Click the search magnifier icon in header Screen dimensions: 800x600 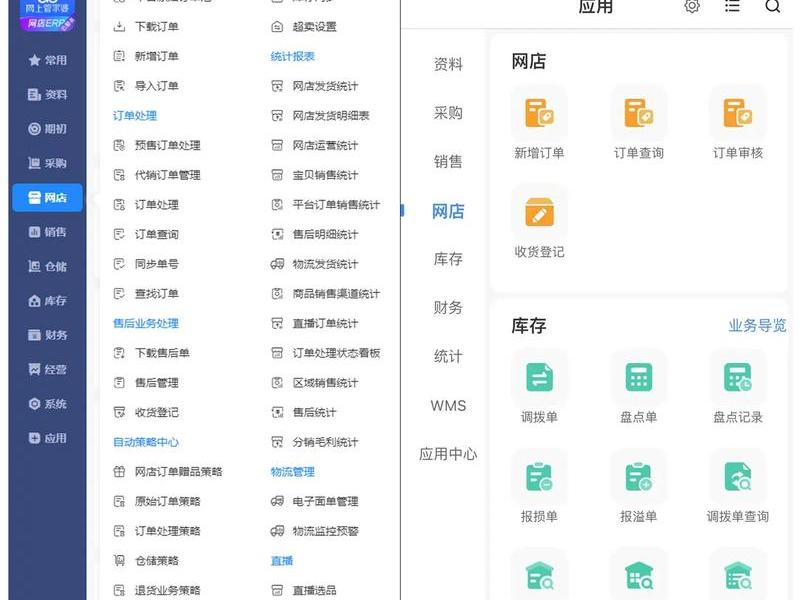point(773,6)
